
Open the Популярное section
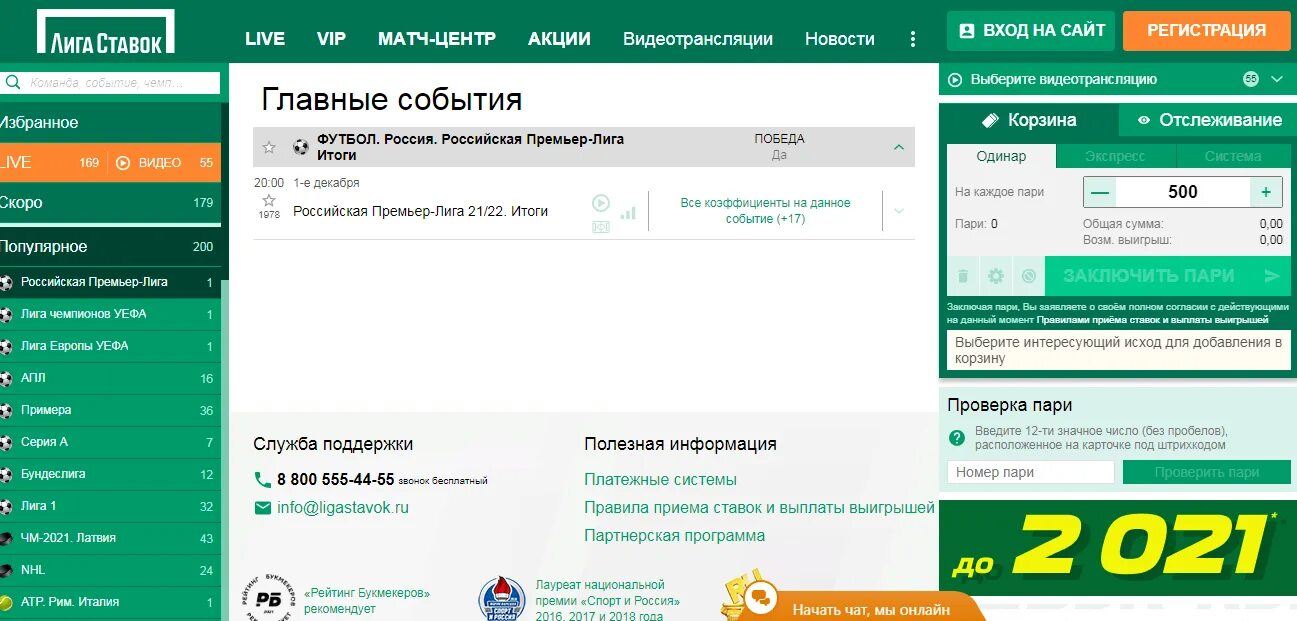[110, 246]
